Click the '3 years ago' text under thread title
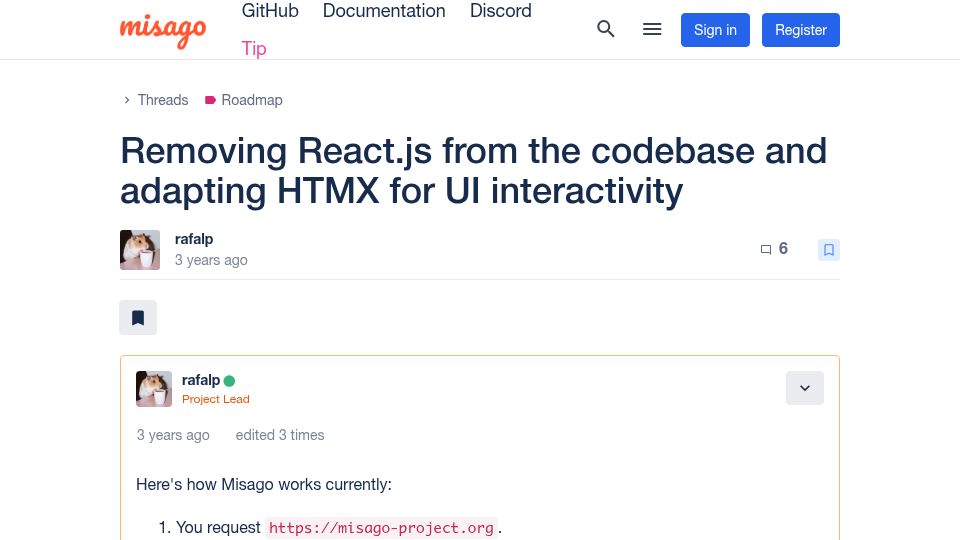 (x=211, y=260)
